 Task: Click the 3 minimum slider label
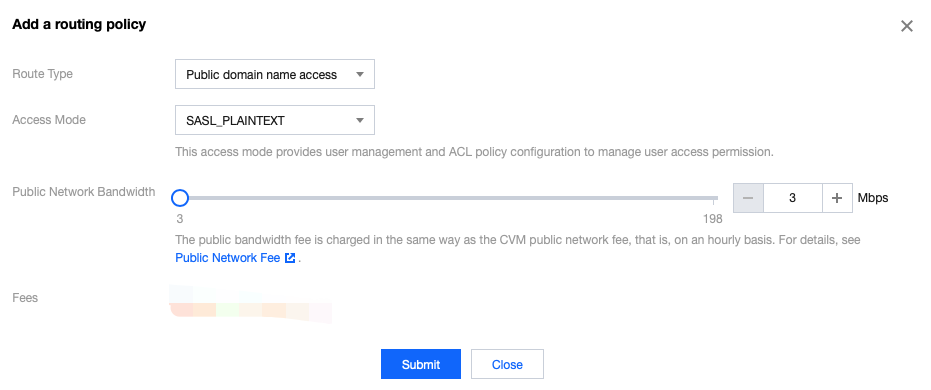pos(180,219)
